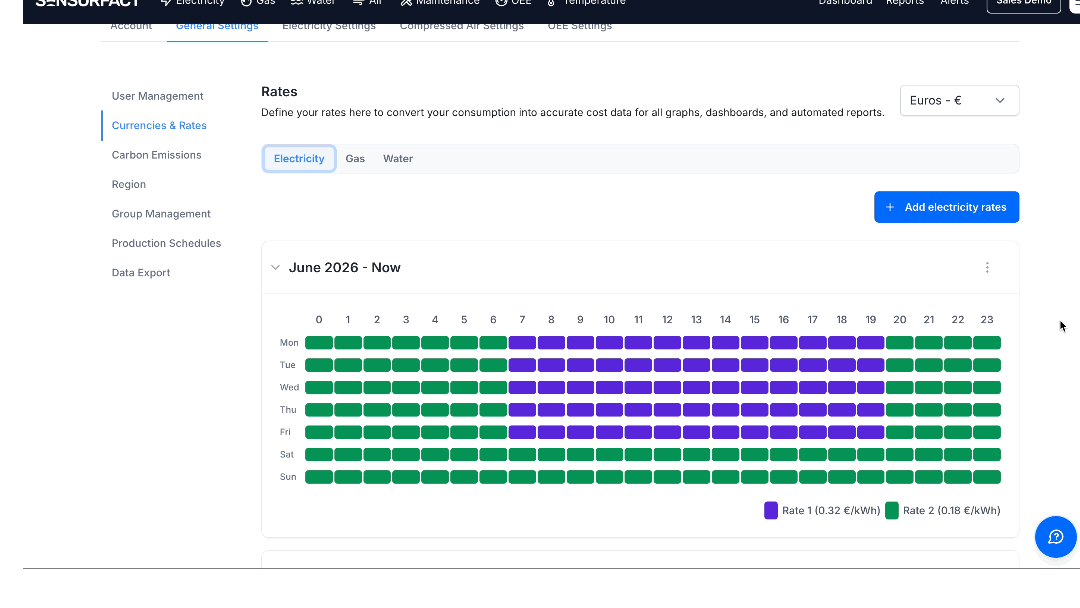The image size is (1080, 608).
Task: Add electricity rates button
Action: tap(946, 207)
